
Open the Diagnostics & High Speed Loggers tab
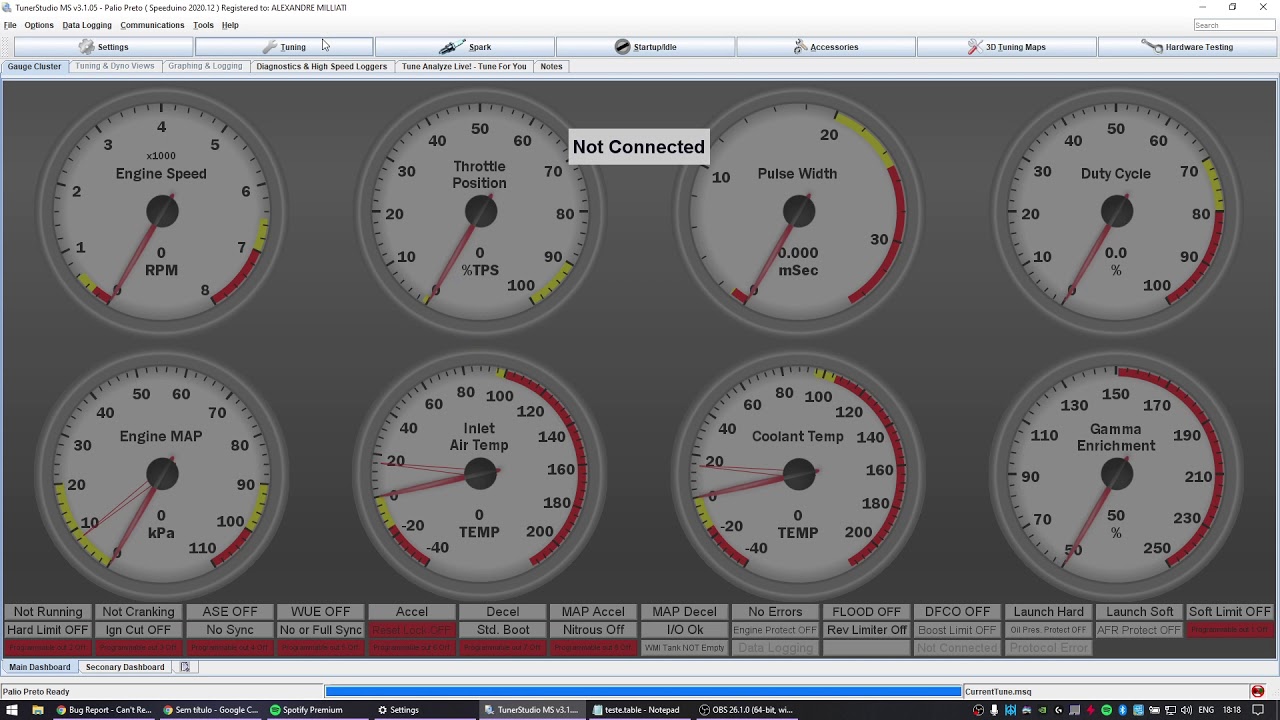point(321,67)
